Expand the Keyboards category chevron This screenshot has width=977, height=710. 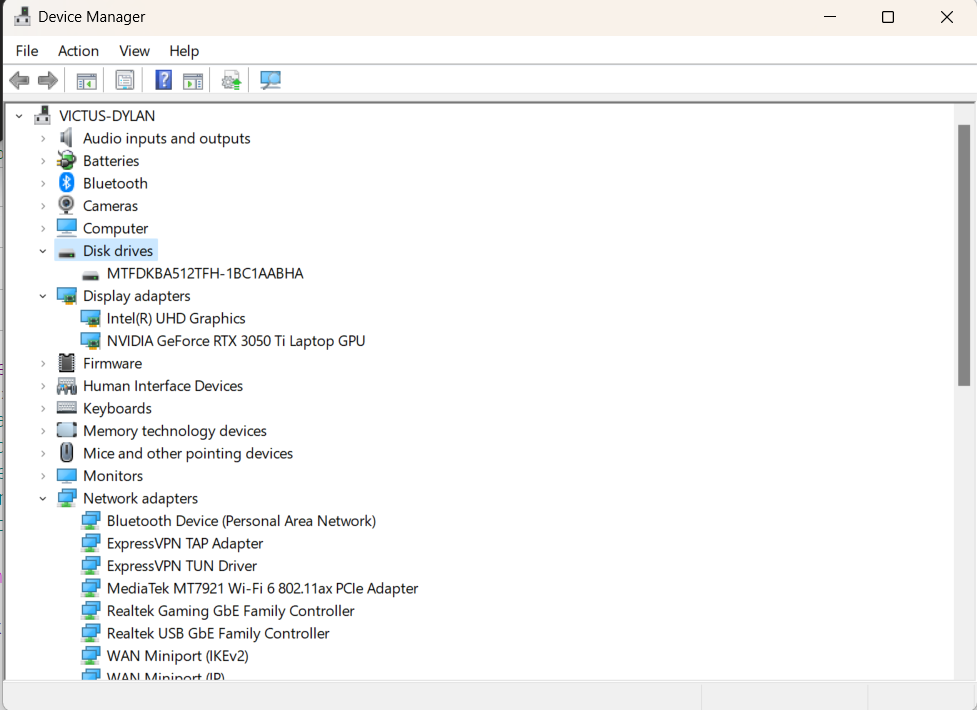(x=42, y=408)
